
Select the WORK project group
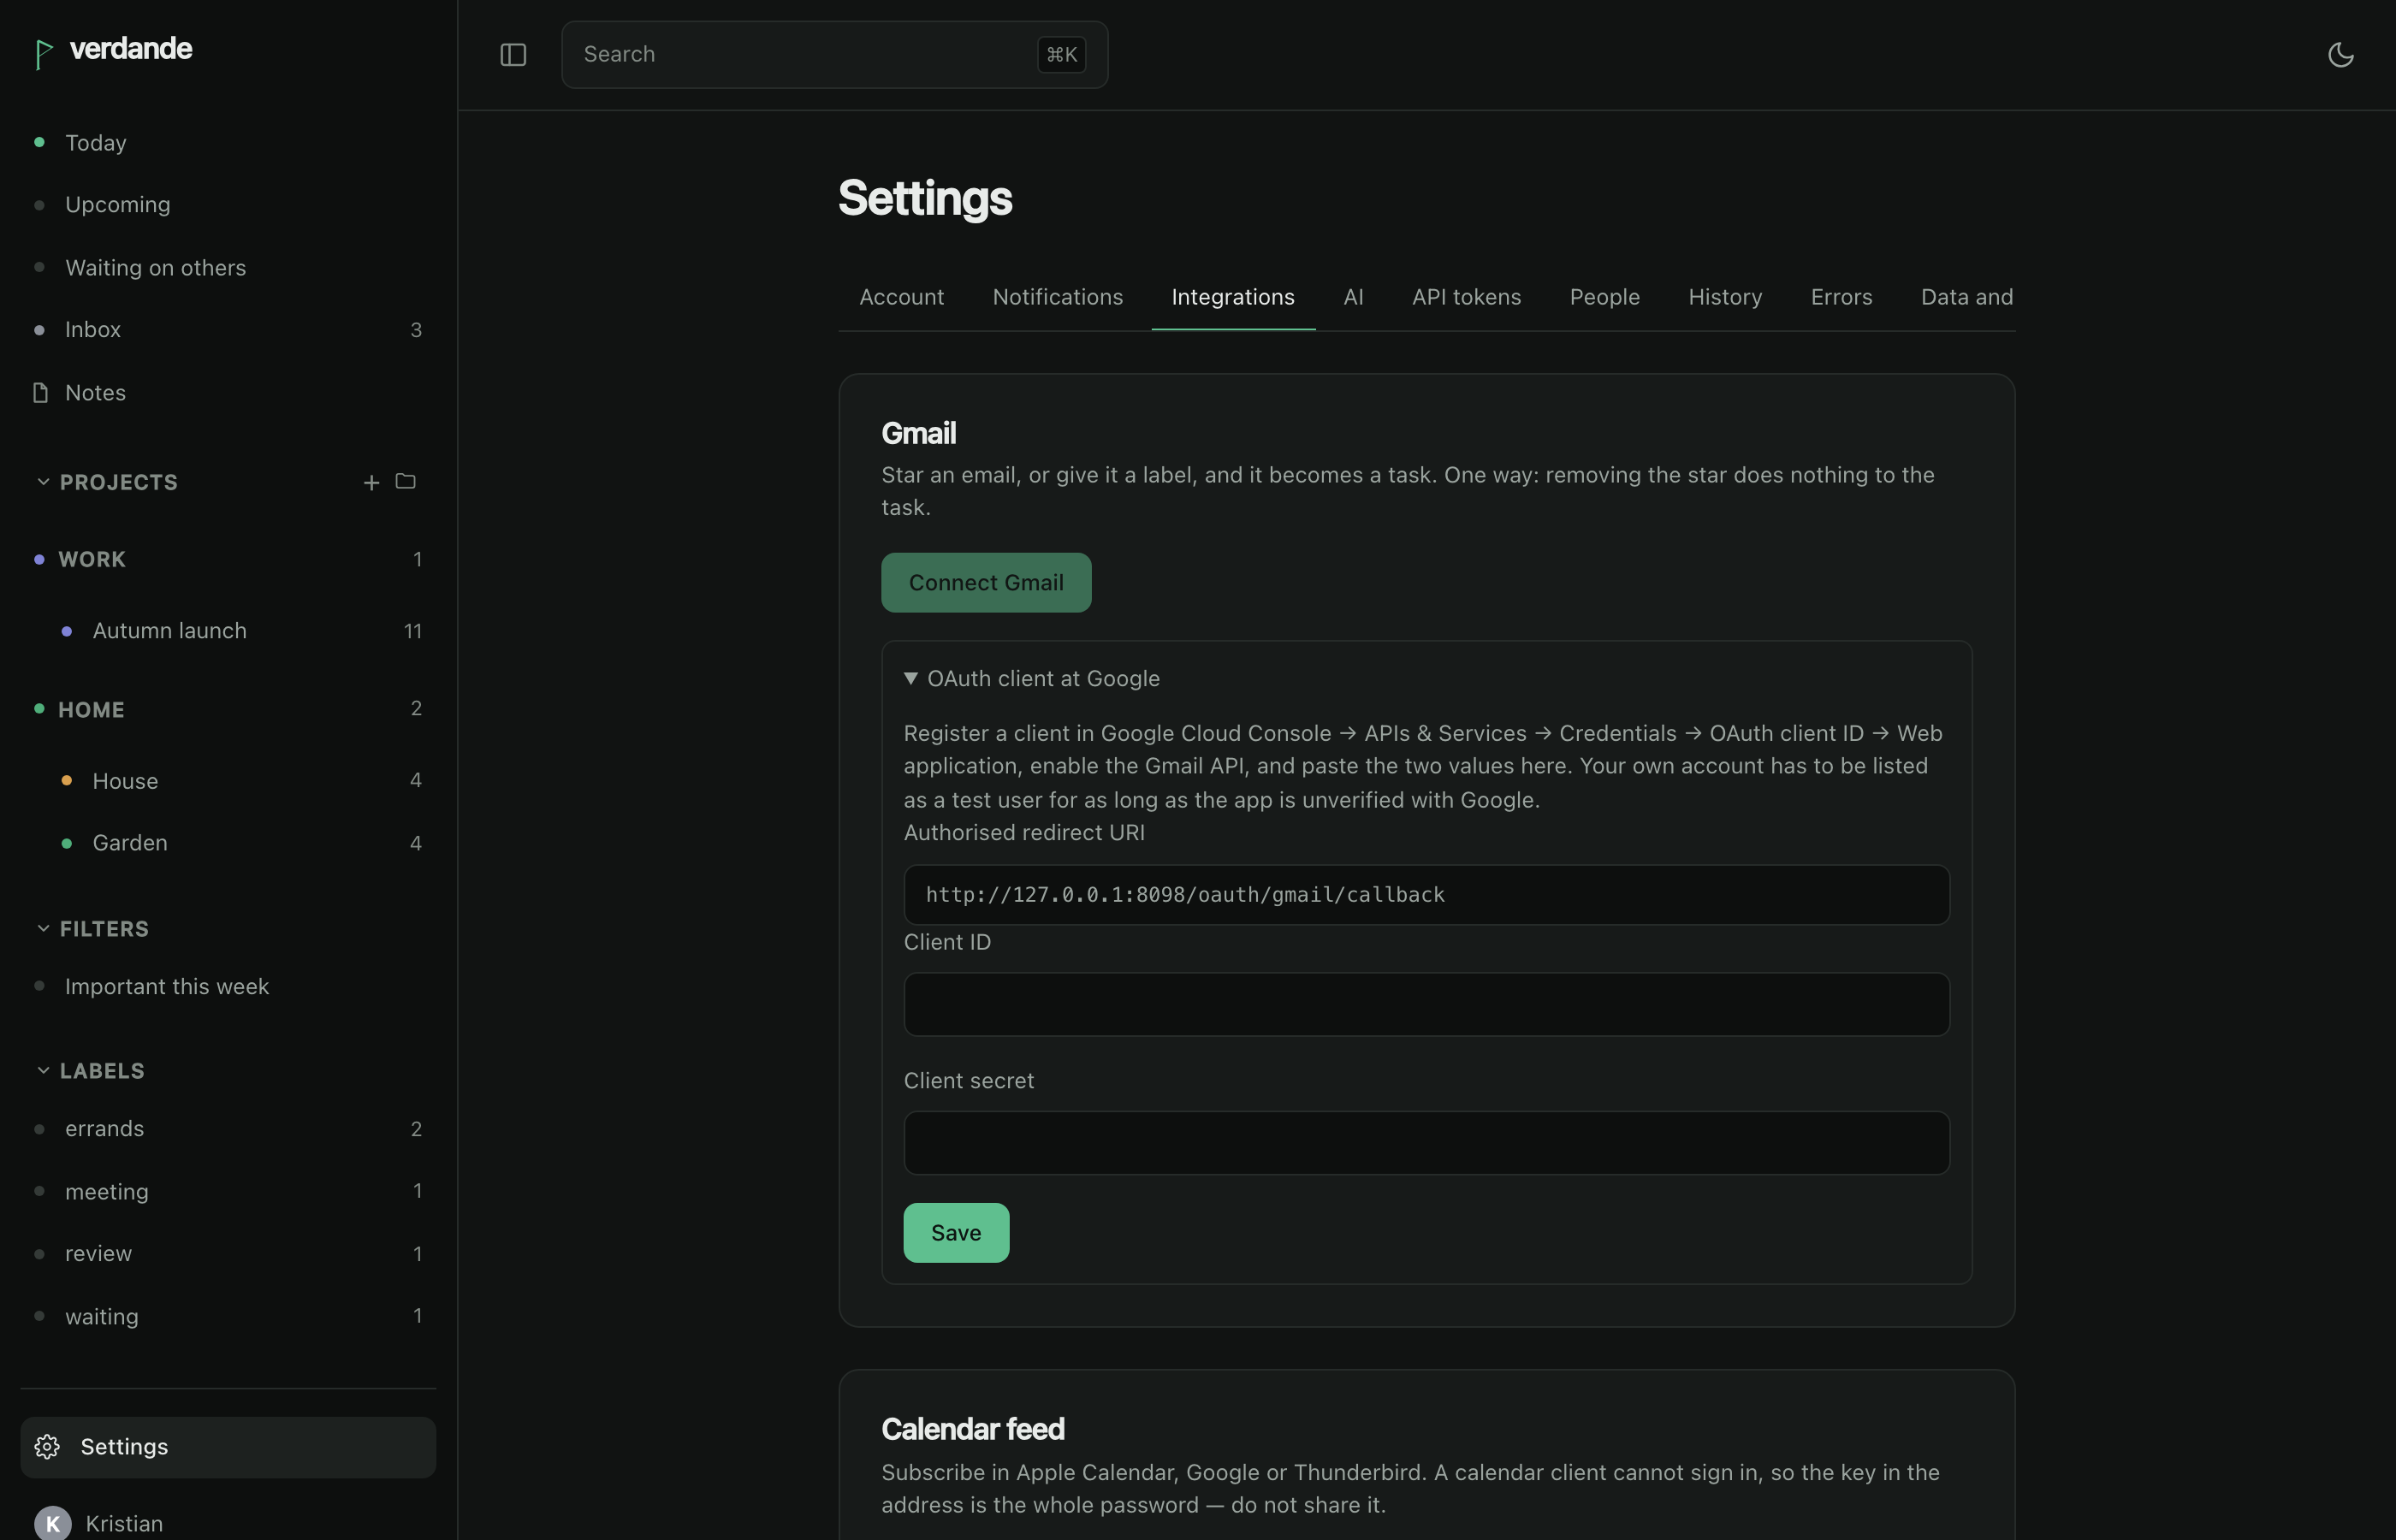coord(228,559)
